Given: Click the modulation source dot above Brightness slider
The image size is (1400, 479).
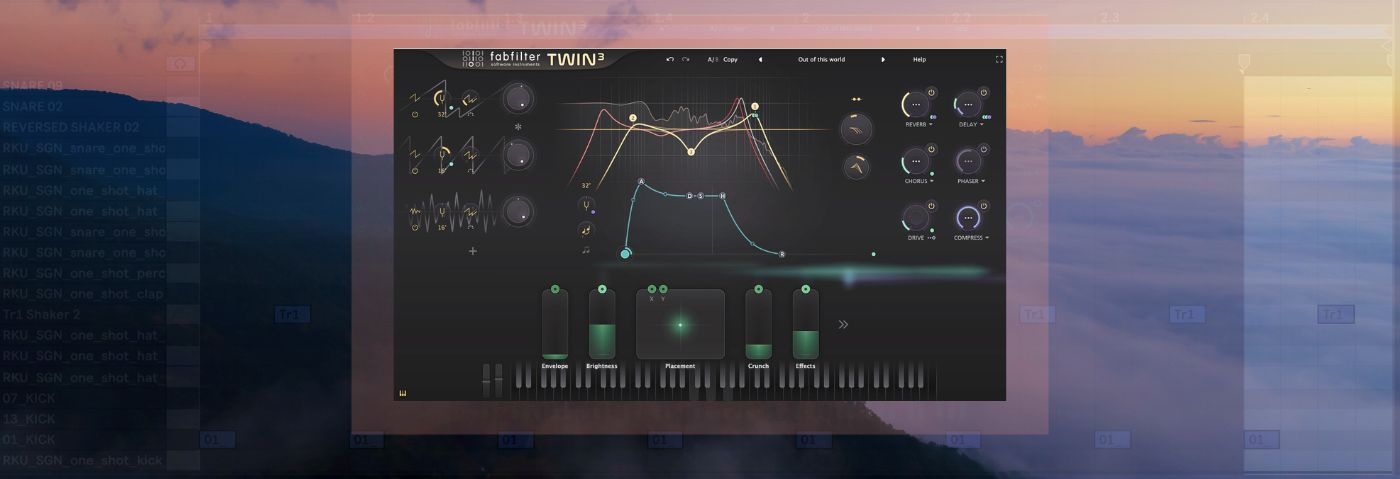Looking at the screenshot, I should 602,289.
